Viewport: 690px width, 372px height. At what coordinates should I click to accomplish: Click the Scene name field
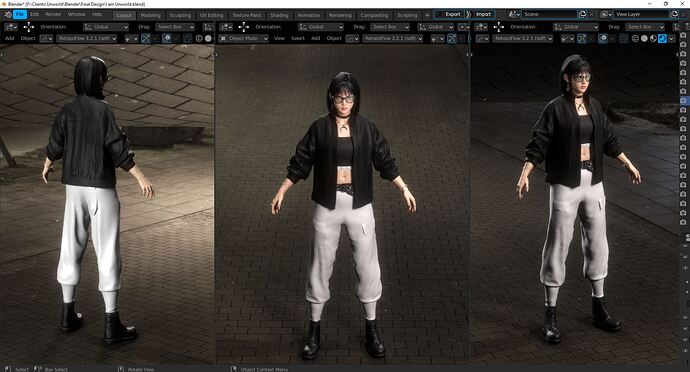pos(549,14)
